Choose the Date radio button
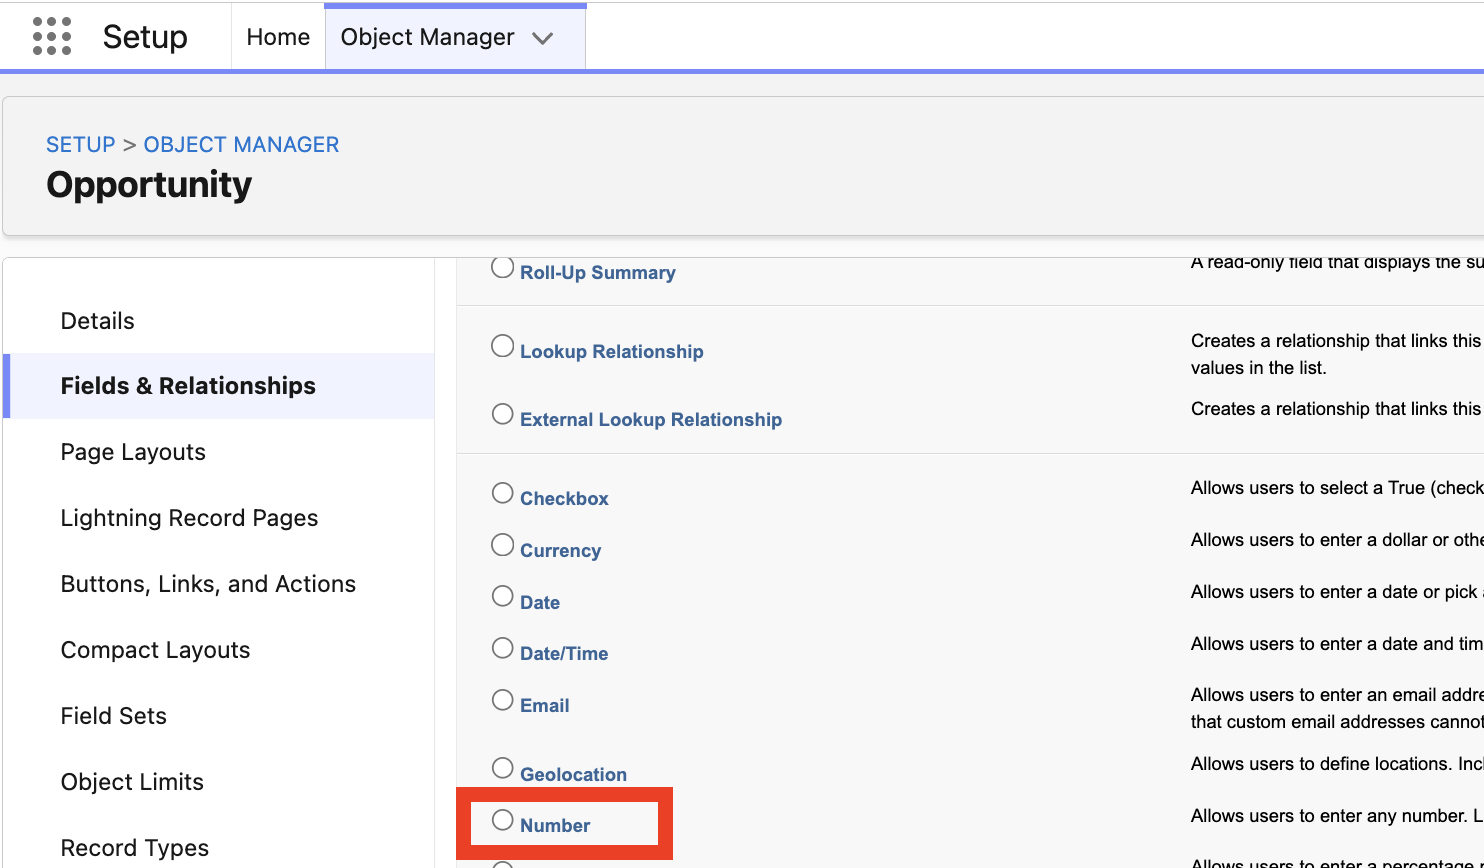 tap(503, 596)
